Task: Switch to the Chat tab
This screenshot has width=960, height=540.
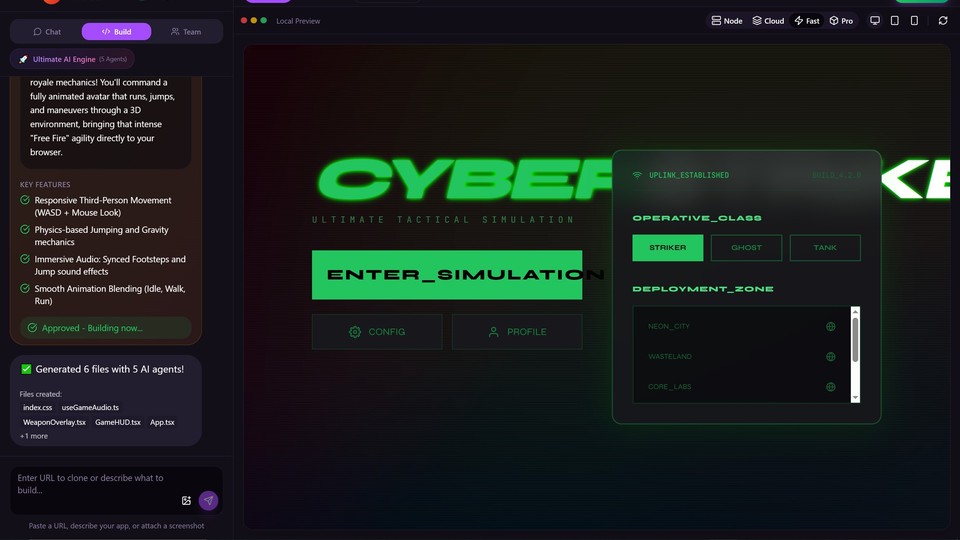Action: pos(47,32)
